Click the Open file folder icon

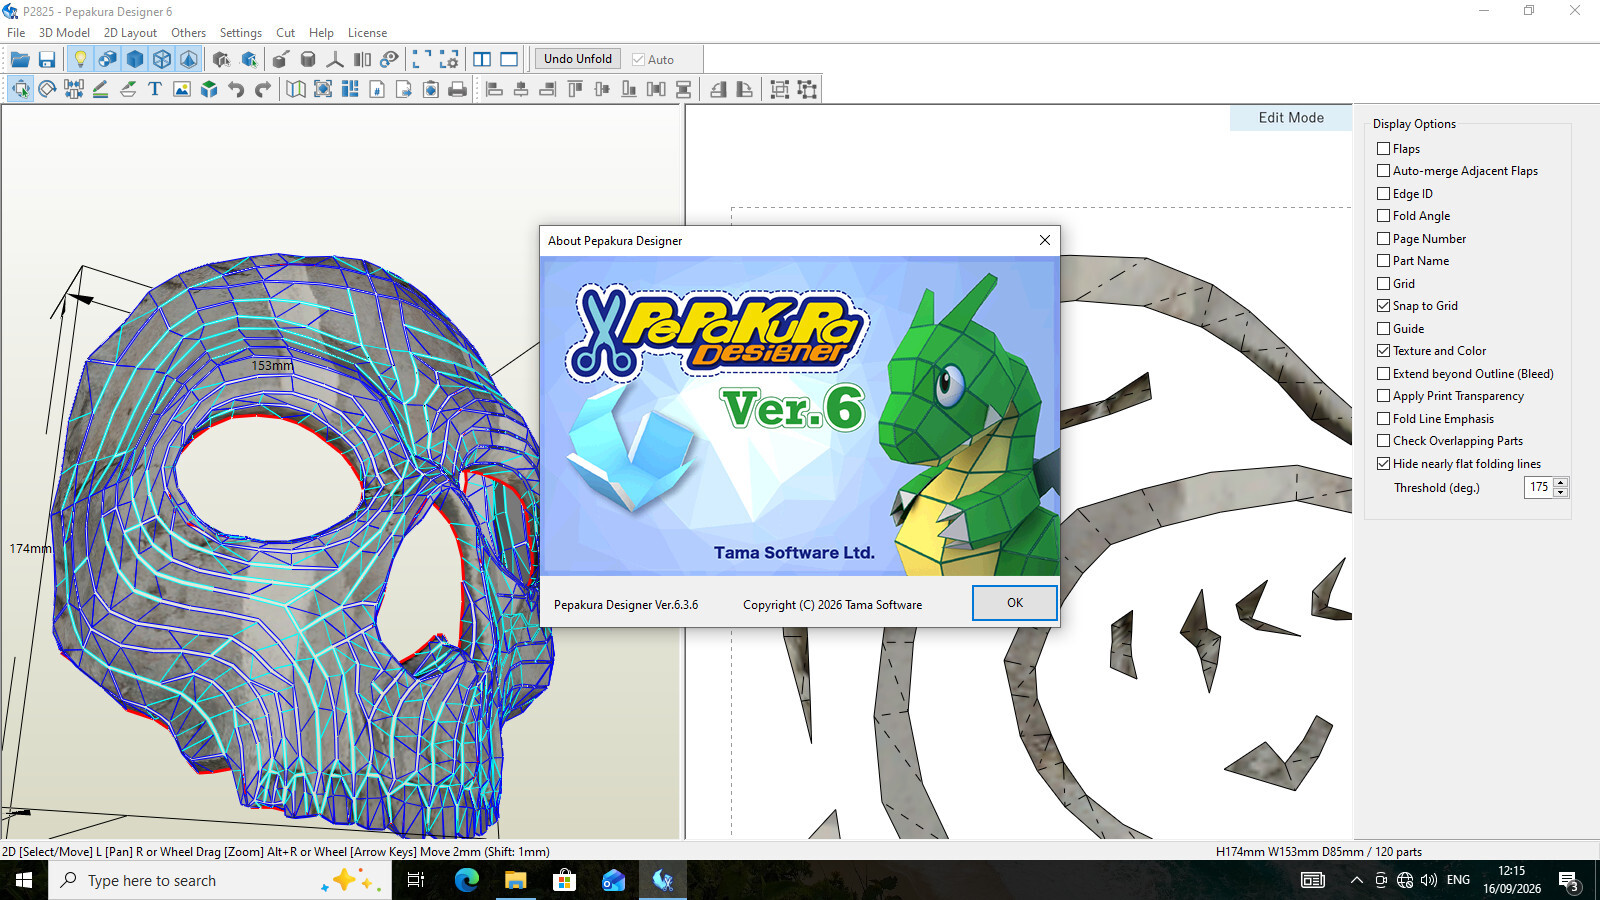click(20, 59)
